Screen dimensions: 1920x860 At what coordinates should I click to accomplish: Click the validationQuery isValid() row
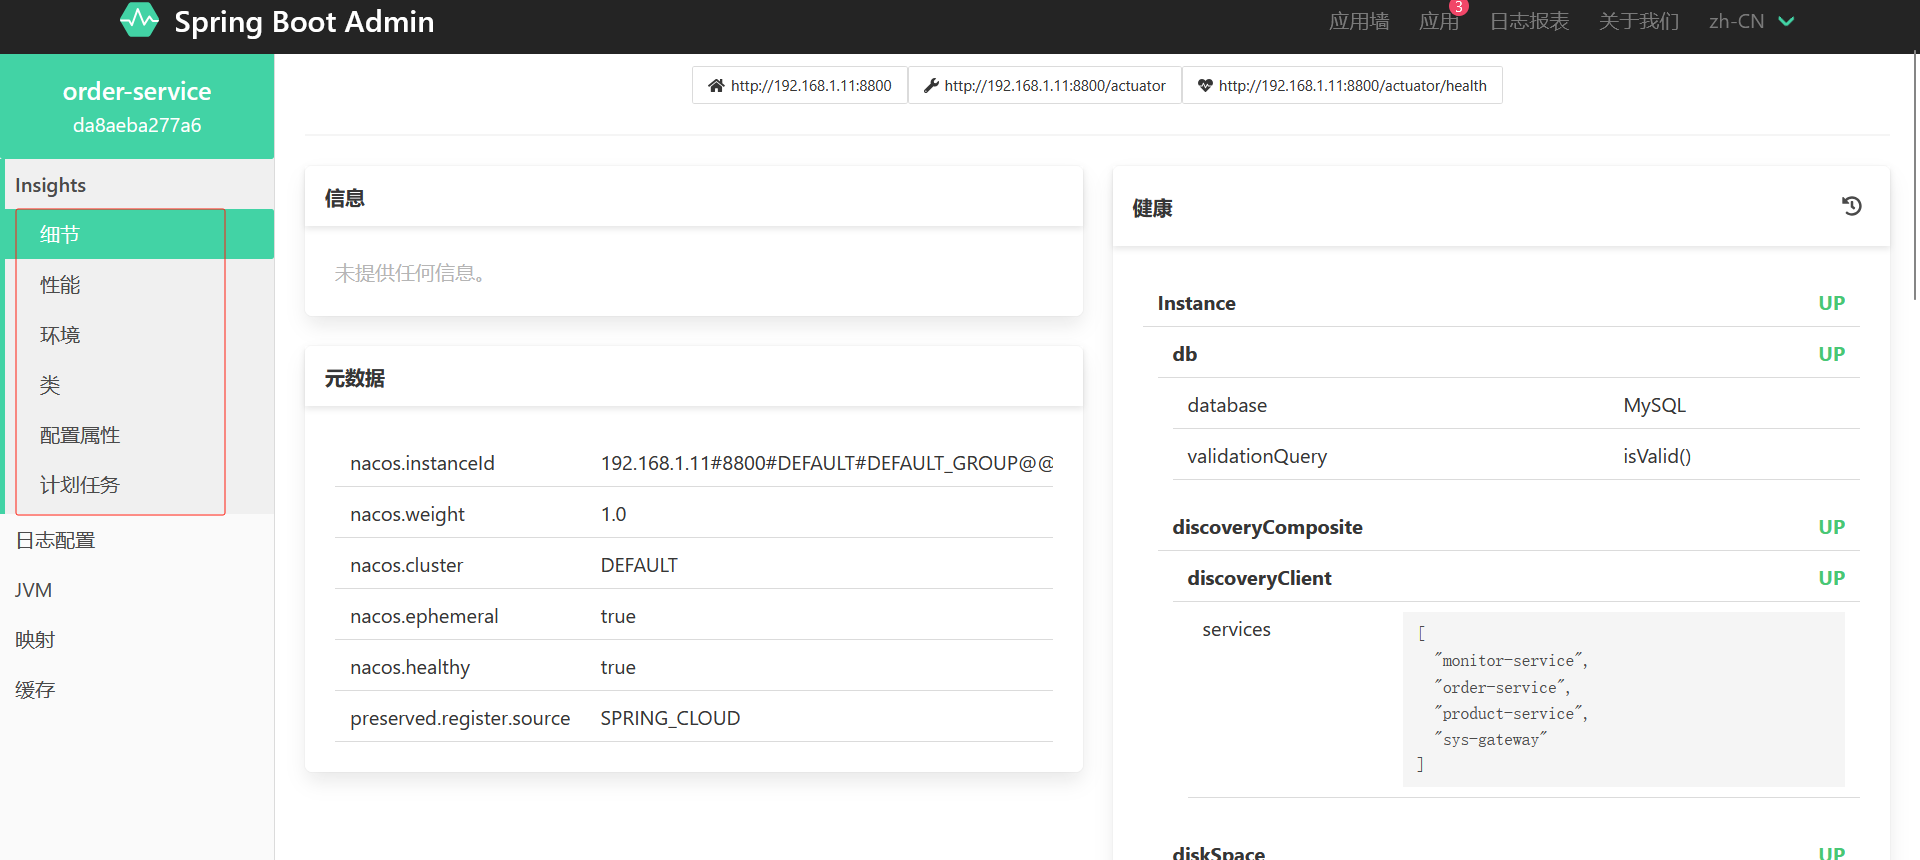click(x=1516, y=456)
